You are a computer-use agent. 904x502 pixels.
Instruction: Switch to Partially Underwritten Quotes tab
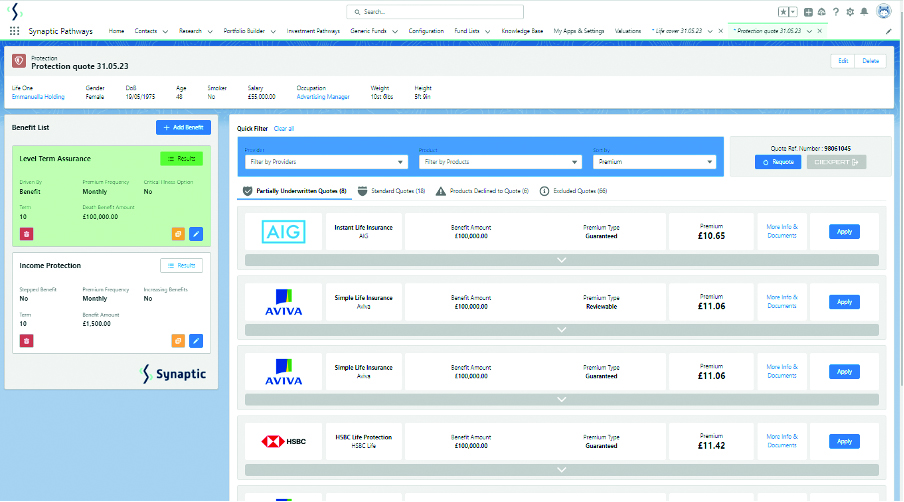tap(295, 191)
